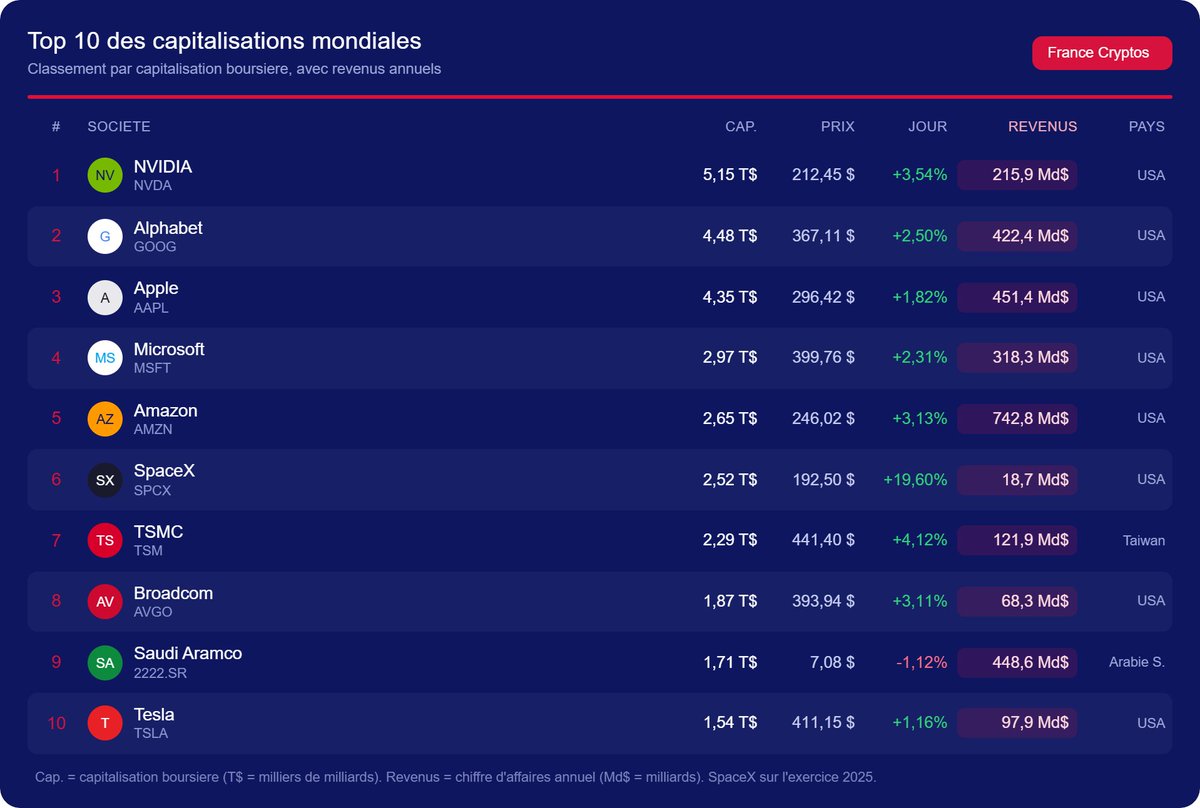Viewport: 1200px width, 808px height.
Task: Click the -1,12% daily change
Action: coord(920,662)
